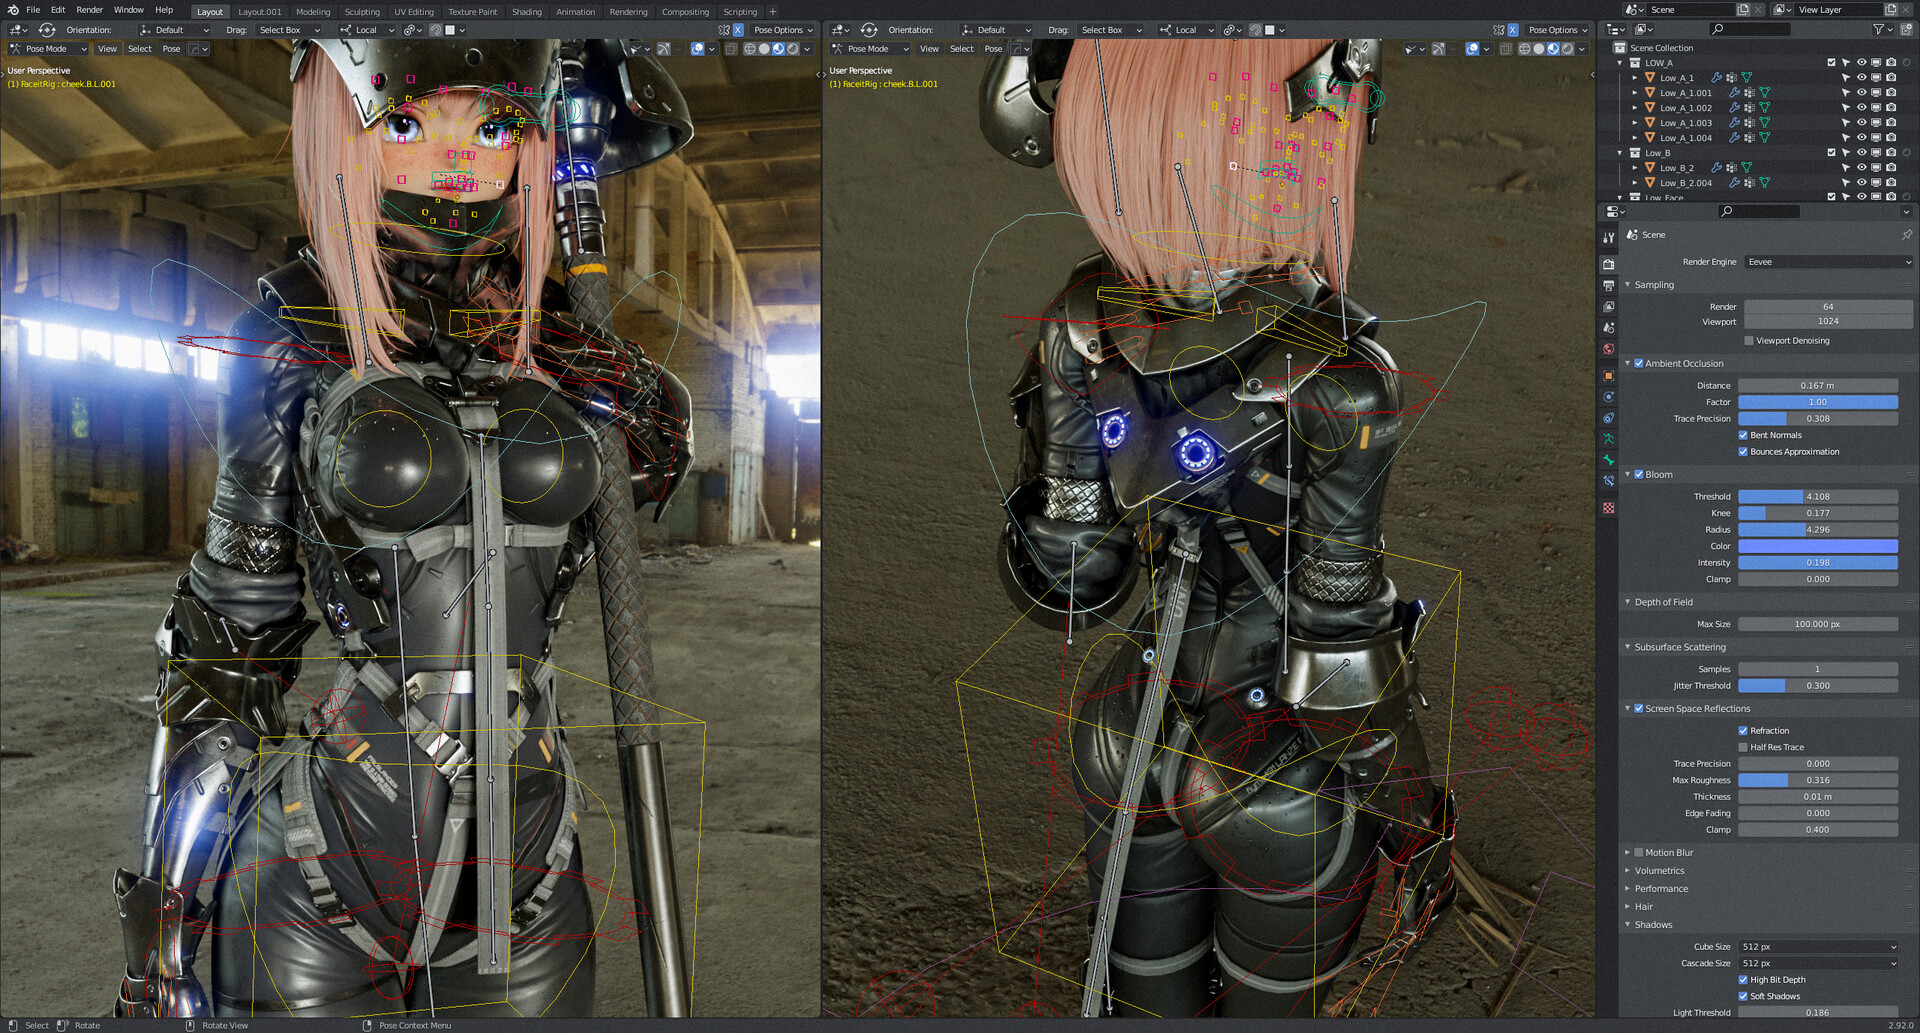This screenshot has height=1033, width=1920.
Task: Open the File menu
Action: [33, 10]
